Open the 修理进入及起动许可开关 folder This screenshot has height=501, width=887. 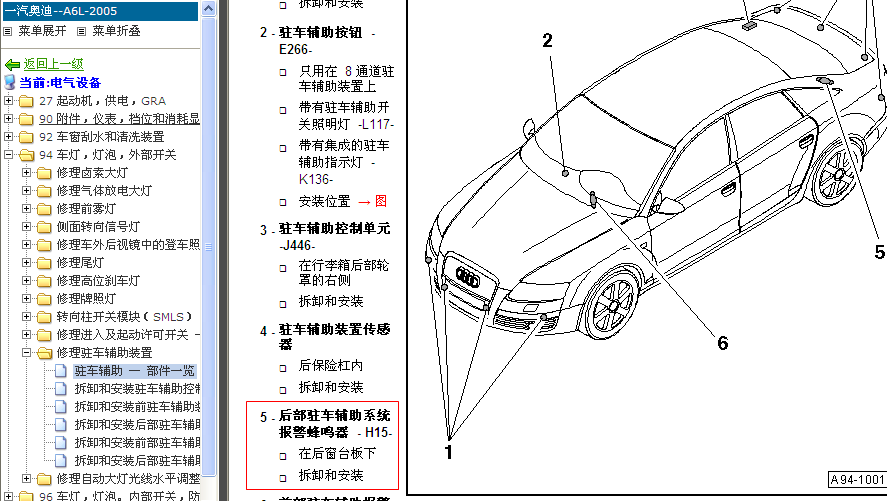128,335
